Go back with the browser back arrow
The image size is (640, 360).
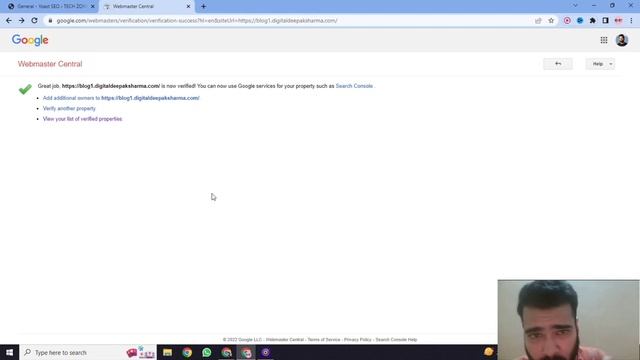click(x=9, y=20)
